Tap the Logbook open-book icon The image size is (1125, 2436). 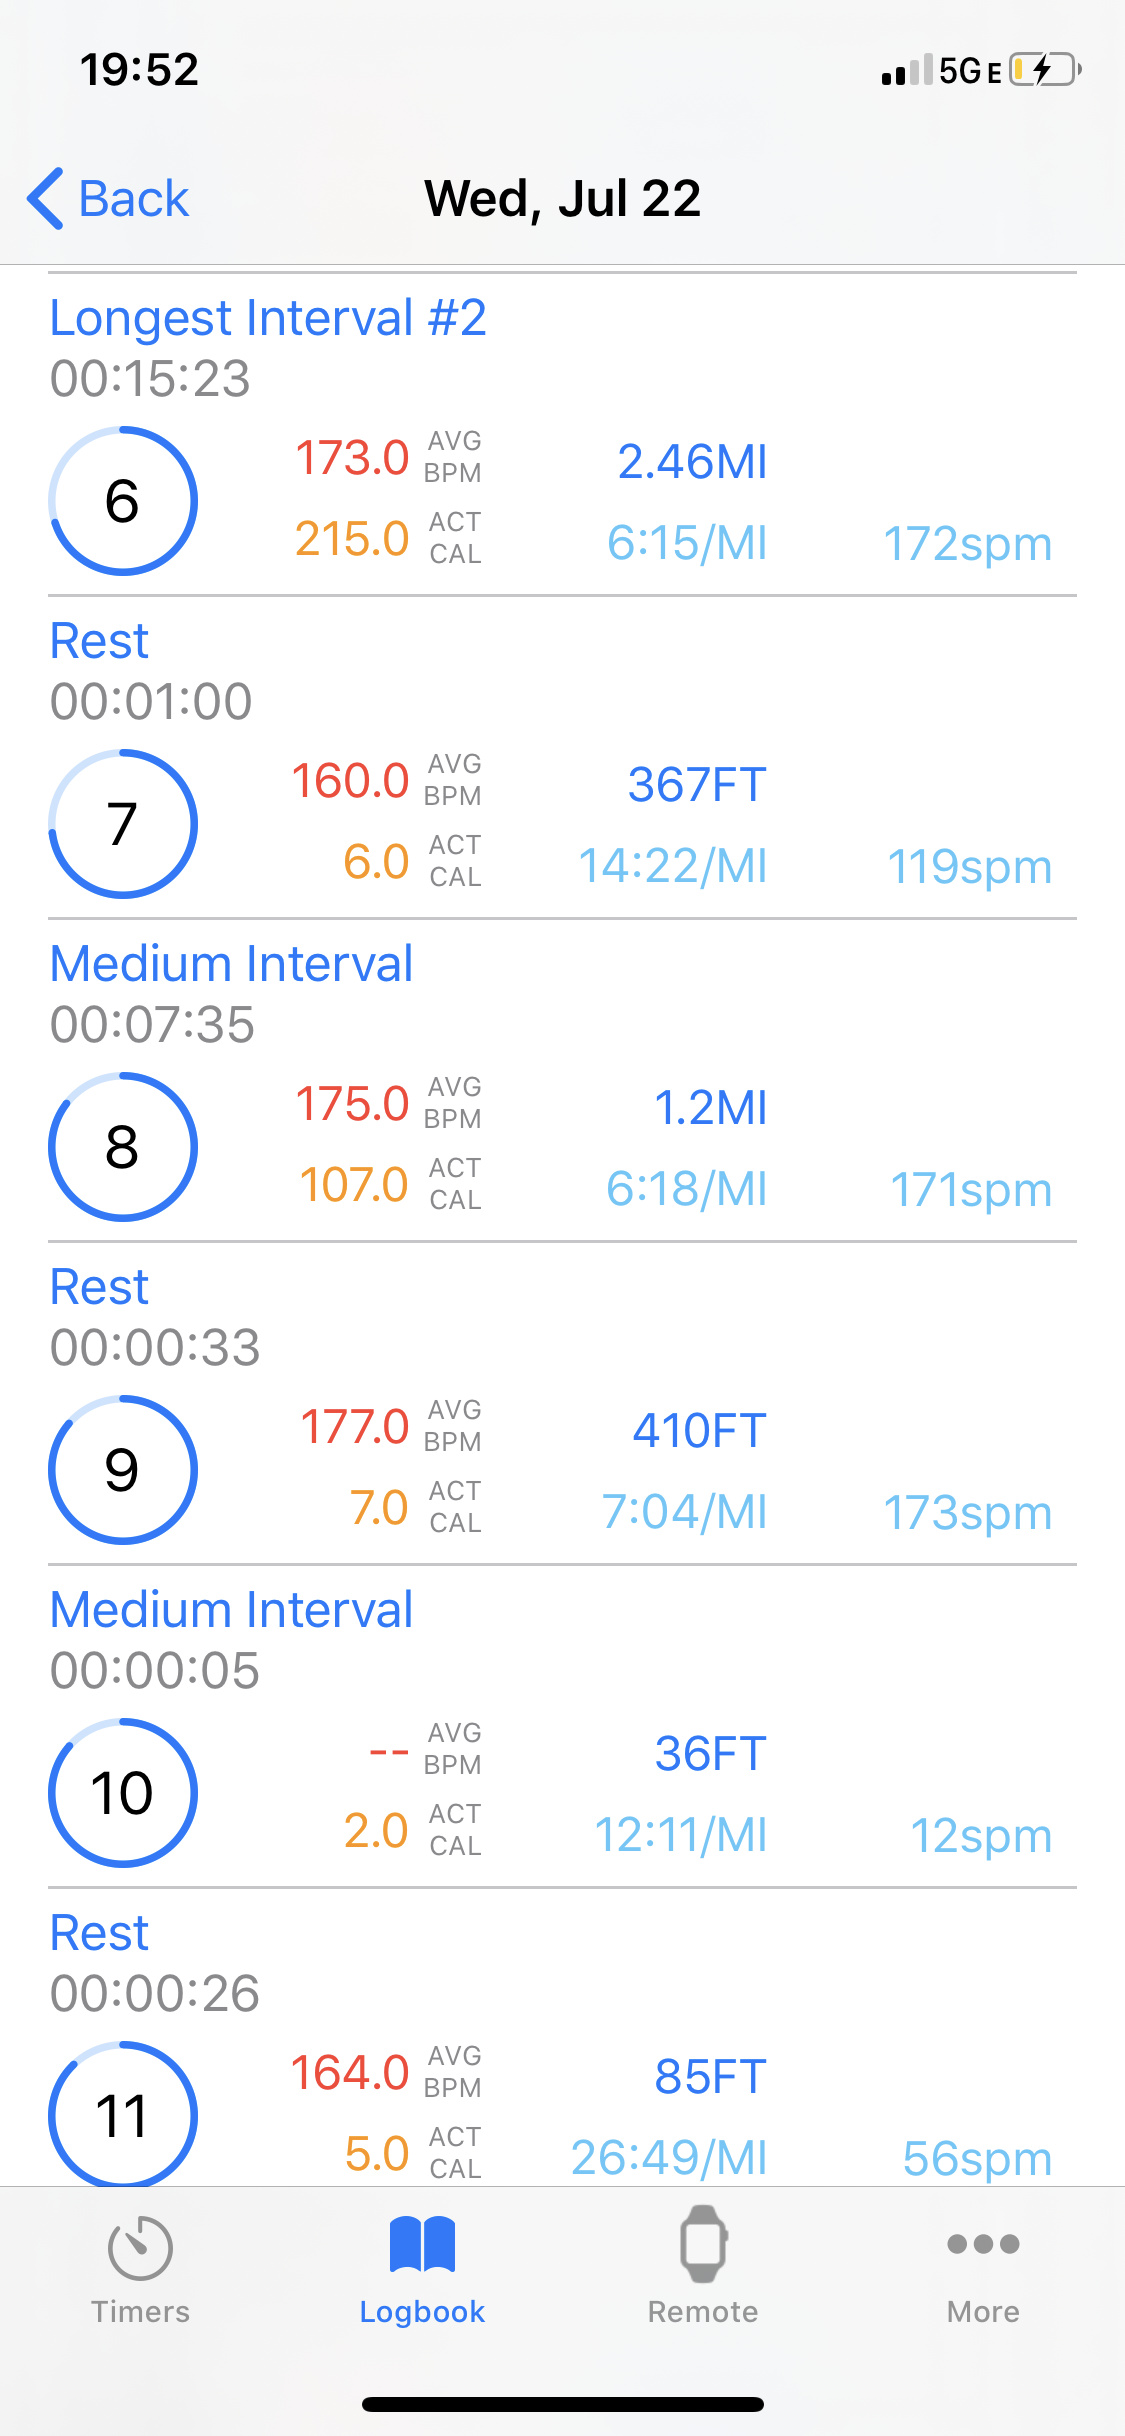422,2245
